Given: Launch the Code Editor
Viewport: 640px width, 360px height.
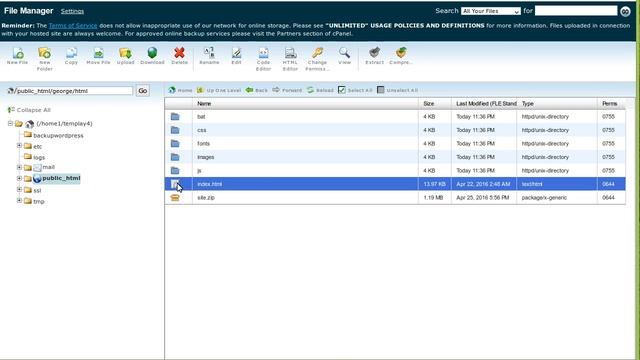Looking at the screenshot, I should (263, 59).
